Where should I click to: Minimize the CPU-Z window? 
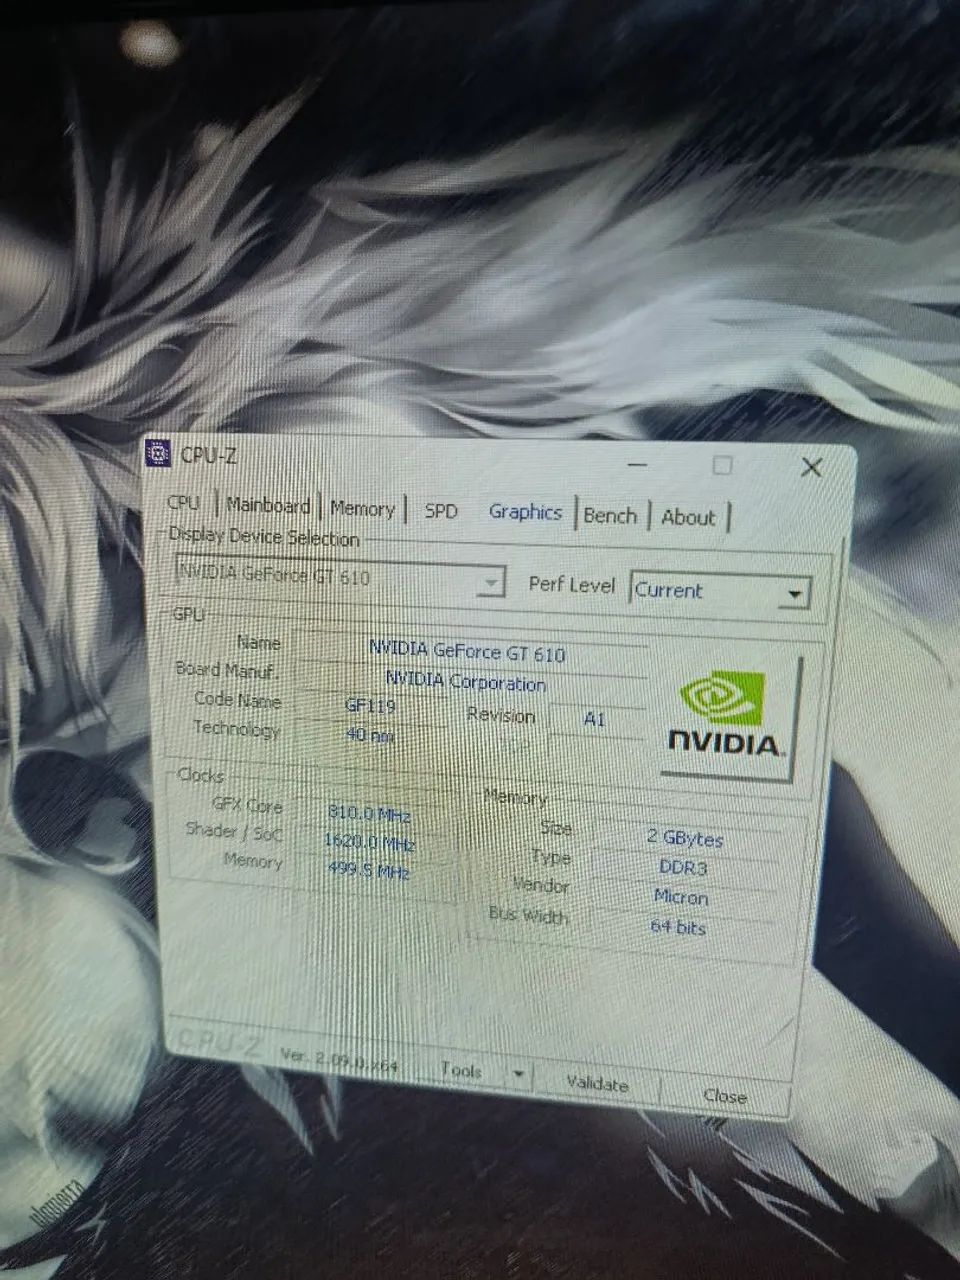[x=638, y=465]
